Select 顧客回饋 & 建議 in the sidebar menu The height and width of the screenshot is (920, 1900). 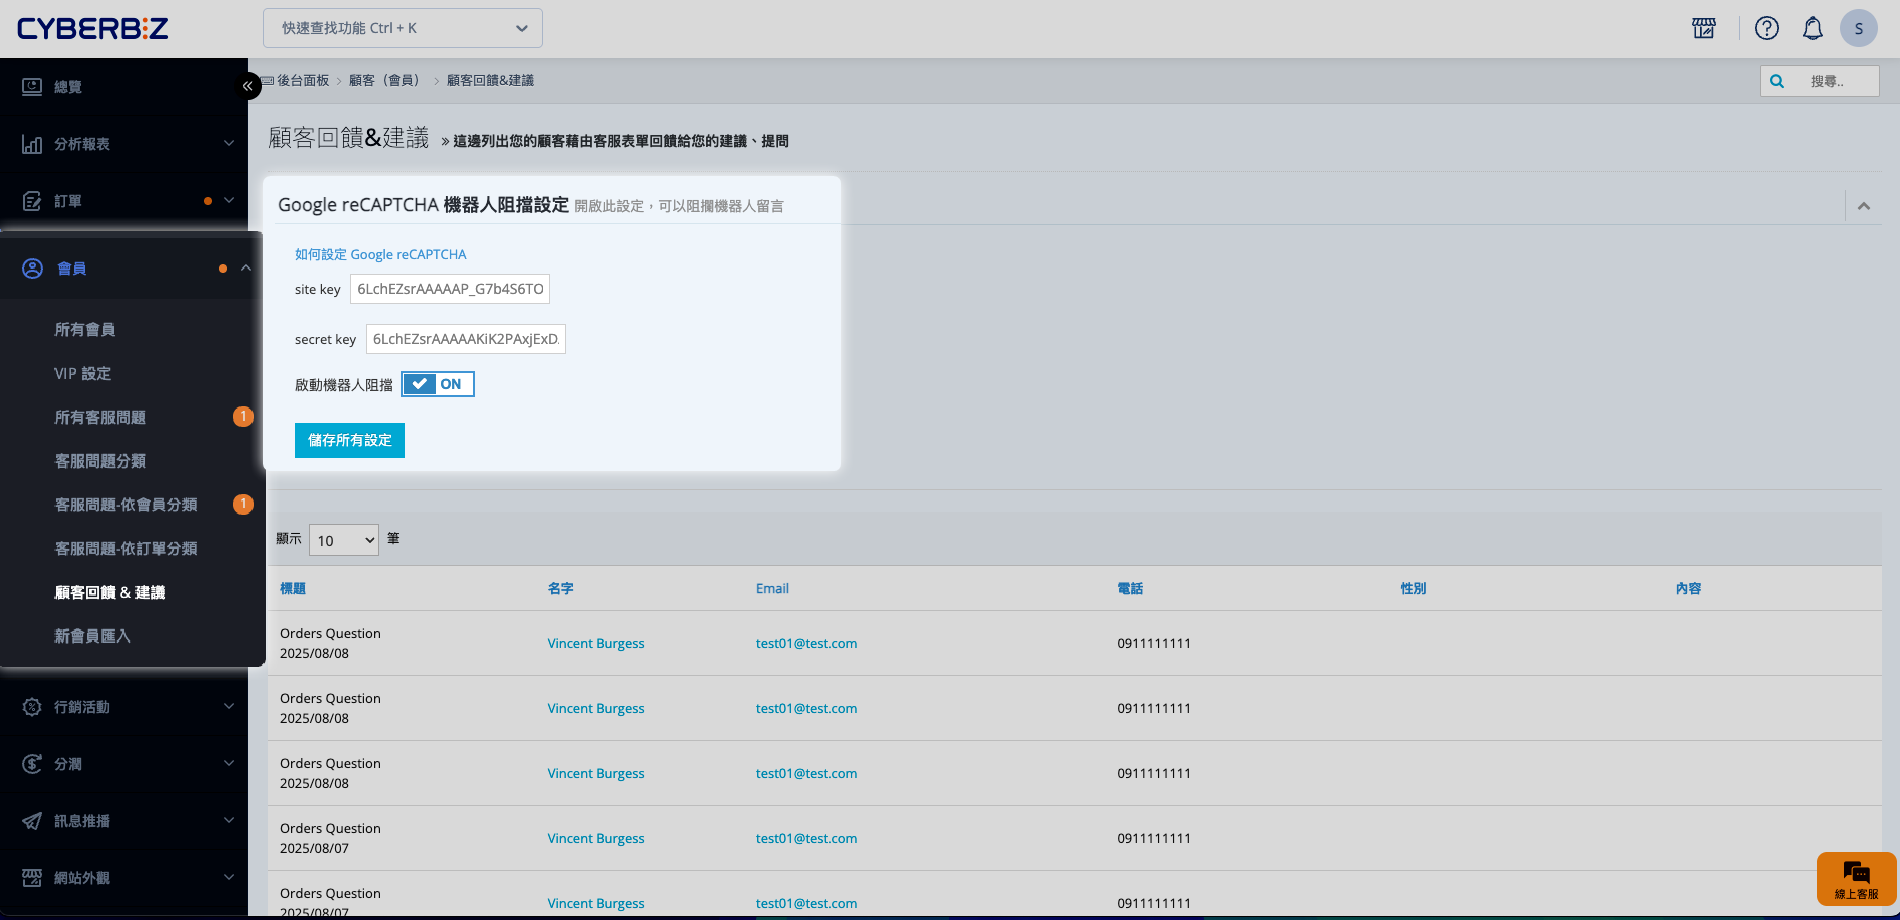pyautogui.click(x=110, y=592)
